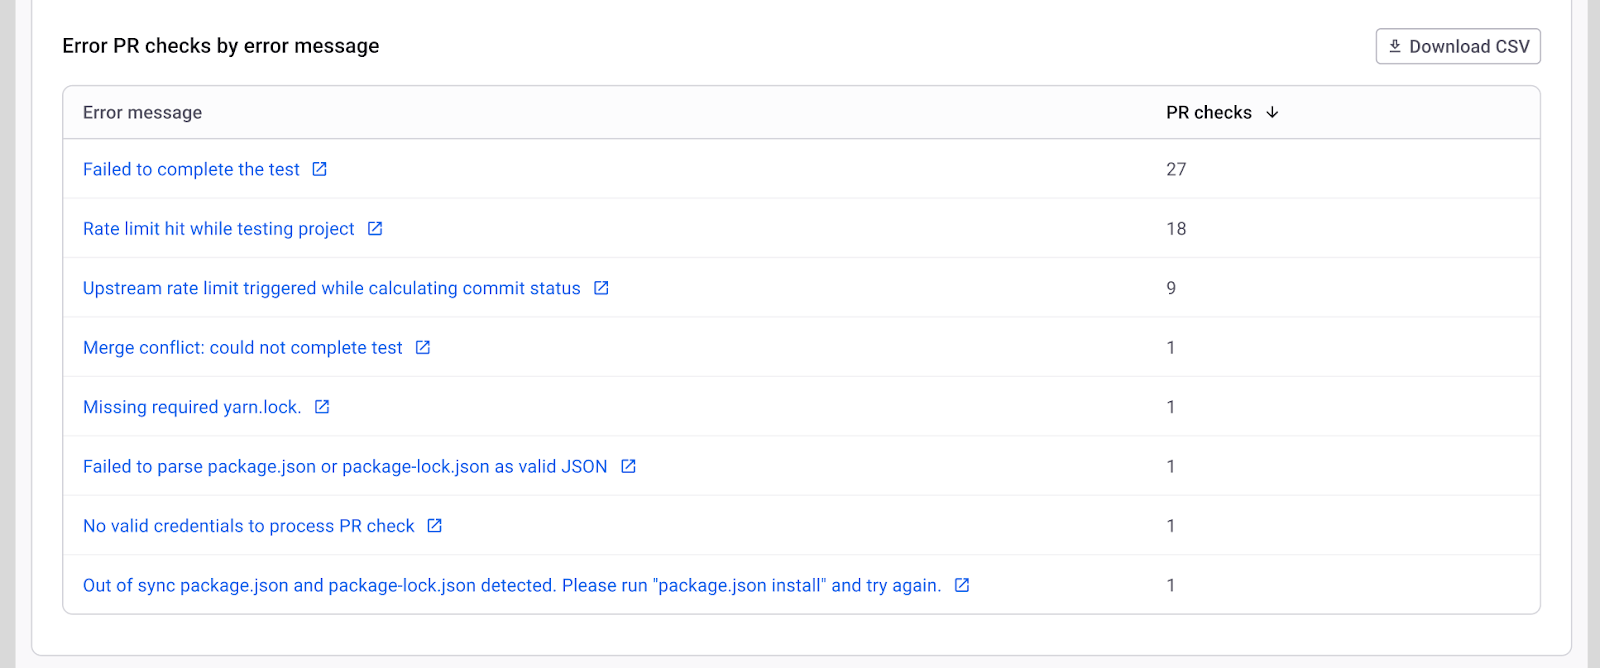Follow No valid credentials to process PR check link
The height and width of the screenshot is (668, 1600).
tap(248, 526)
